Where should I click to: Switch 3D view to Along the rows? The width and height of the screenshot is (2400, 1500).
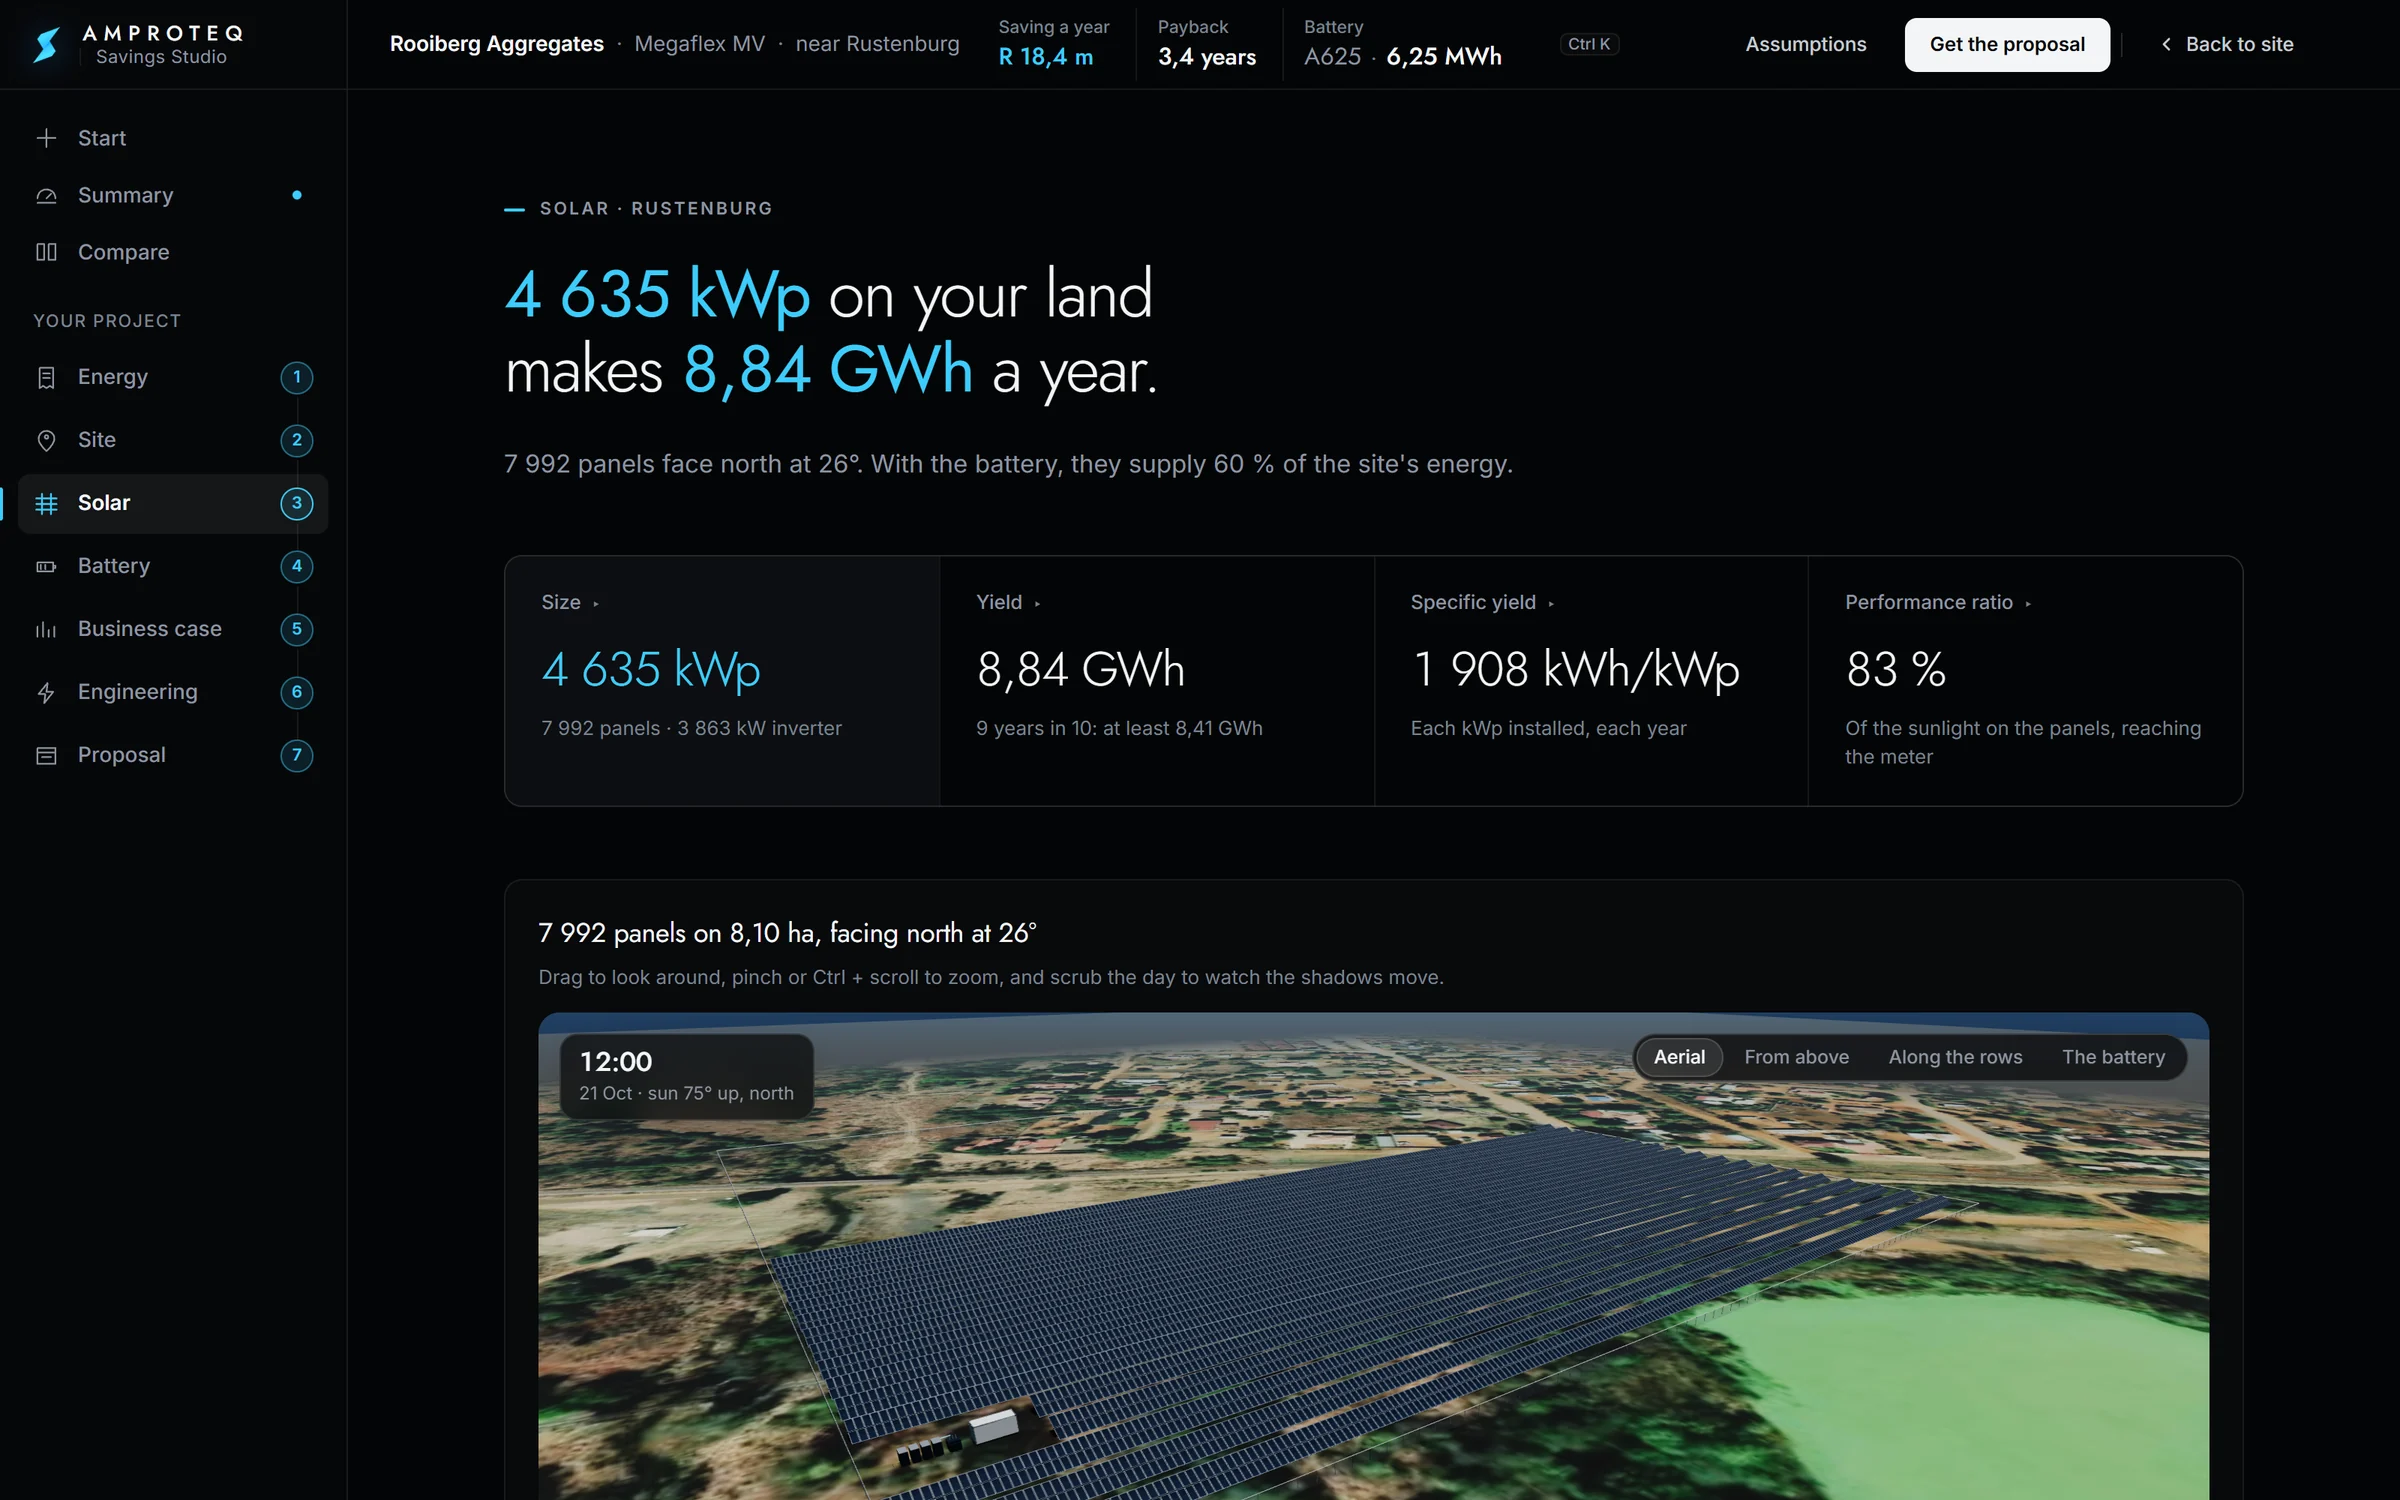(1955, 1057)
